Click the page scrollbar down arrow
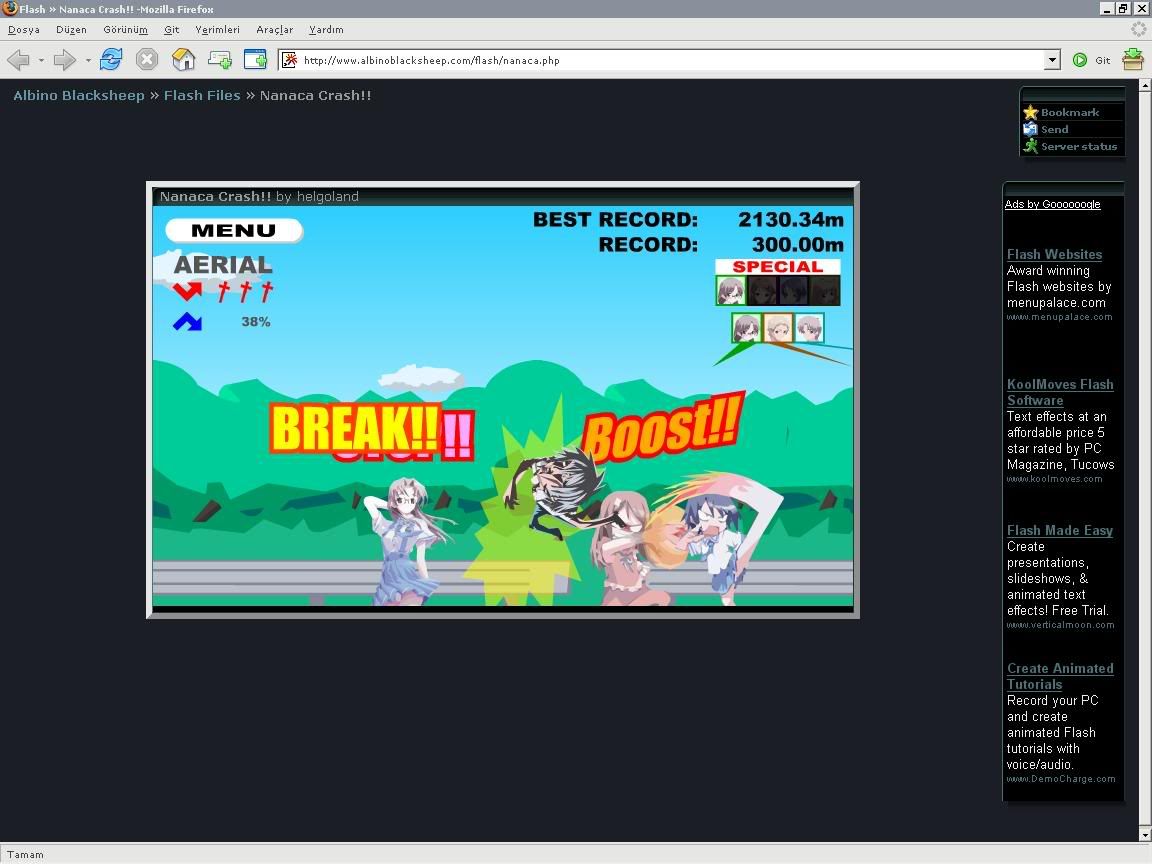1152x864 pixels. pyautogui.click(x=1145, y=835)
